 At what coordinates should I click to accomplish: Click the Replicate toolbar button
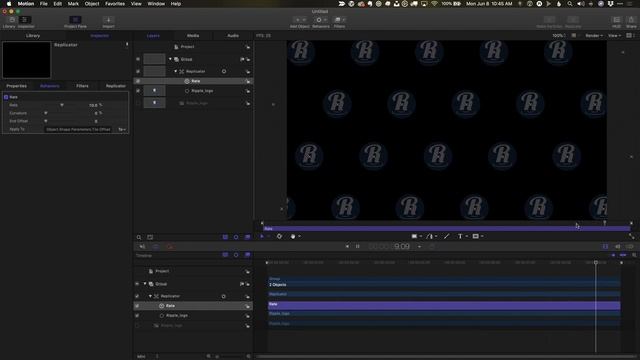coord(573,20)
